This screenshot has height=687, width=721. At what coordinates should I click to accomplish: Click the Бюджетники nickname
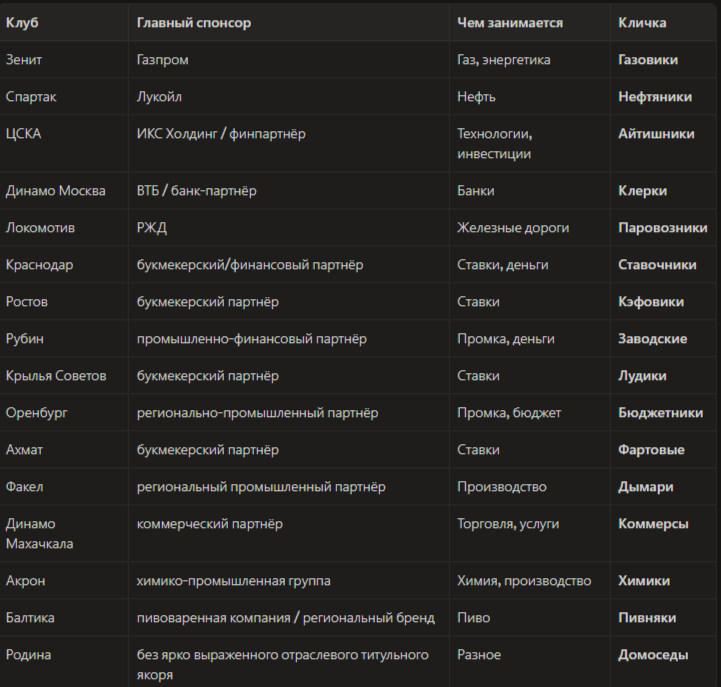click(660, 413)
